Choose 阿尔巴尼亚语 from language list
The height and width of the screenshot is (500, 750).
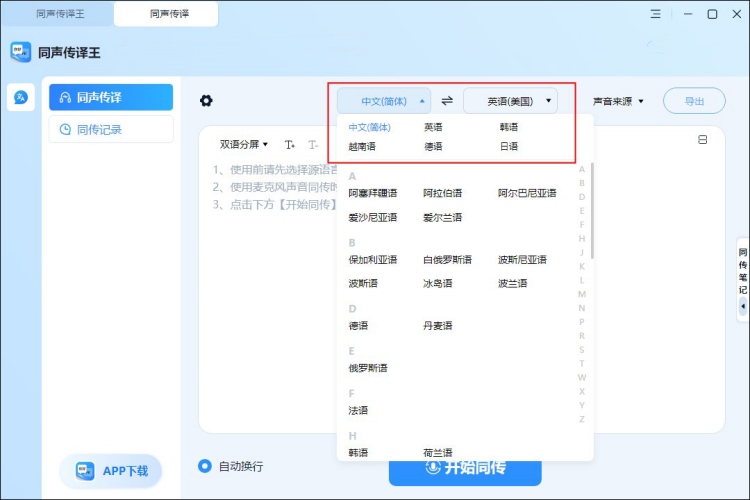pyautogui.click(x=527, y=193)
